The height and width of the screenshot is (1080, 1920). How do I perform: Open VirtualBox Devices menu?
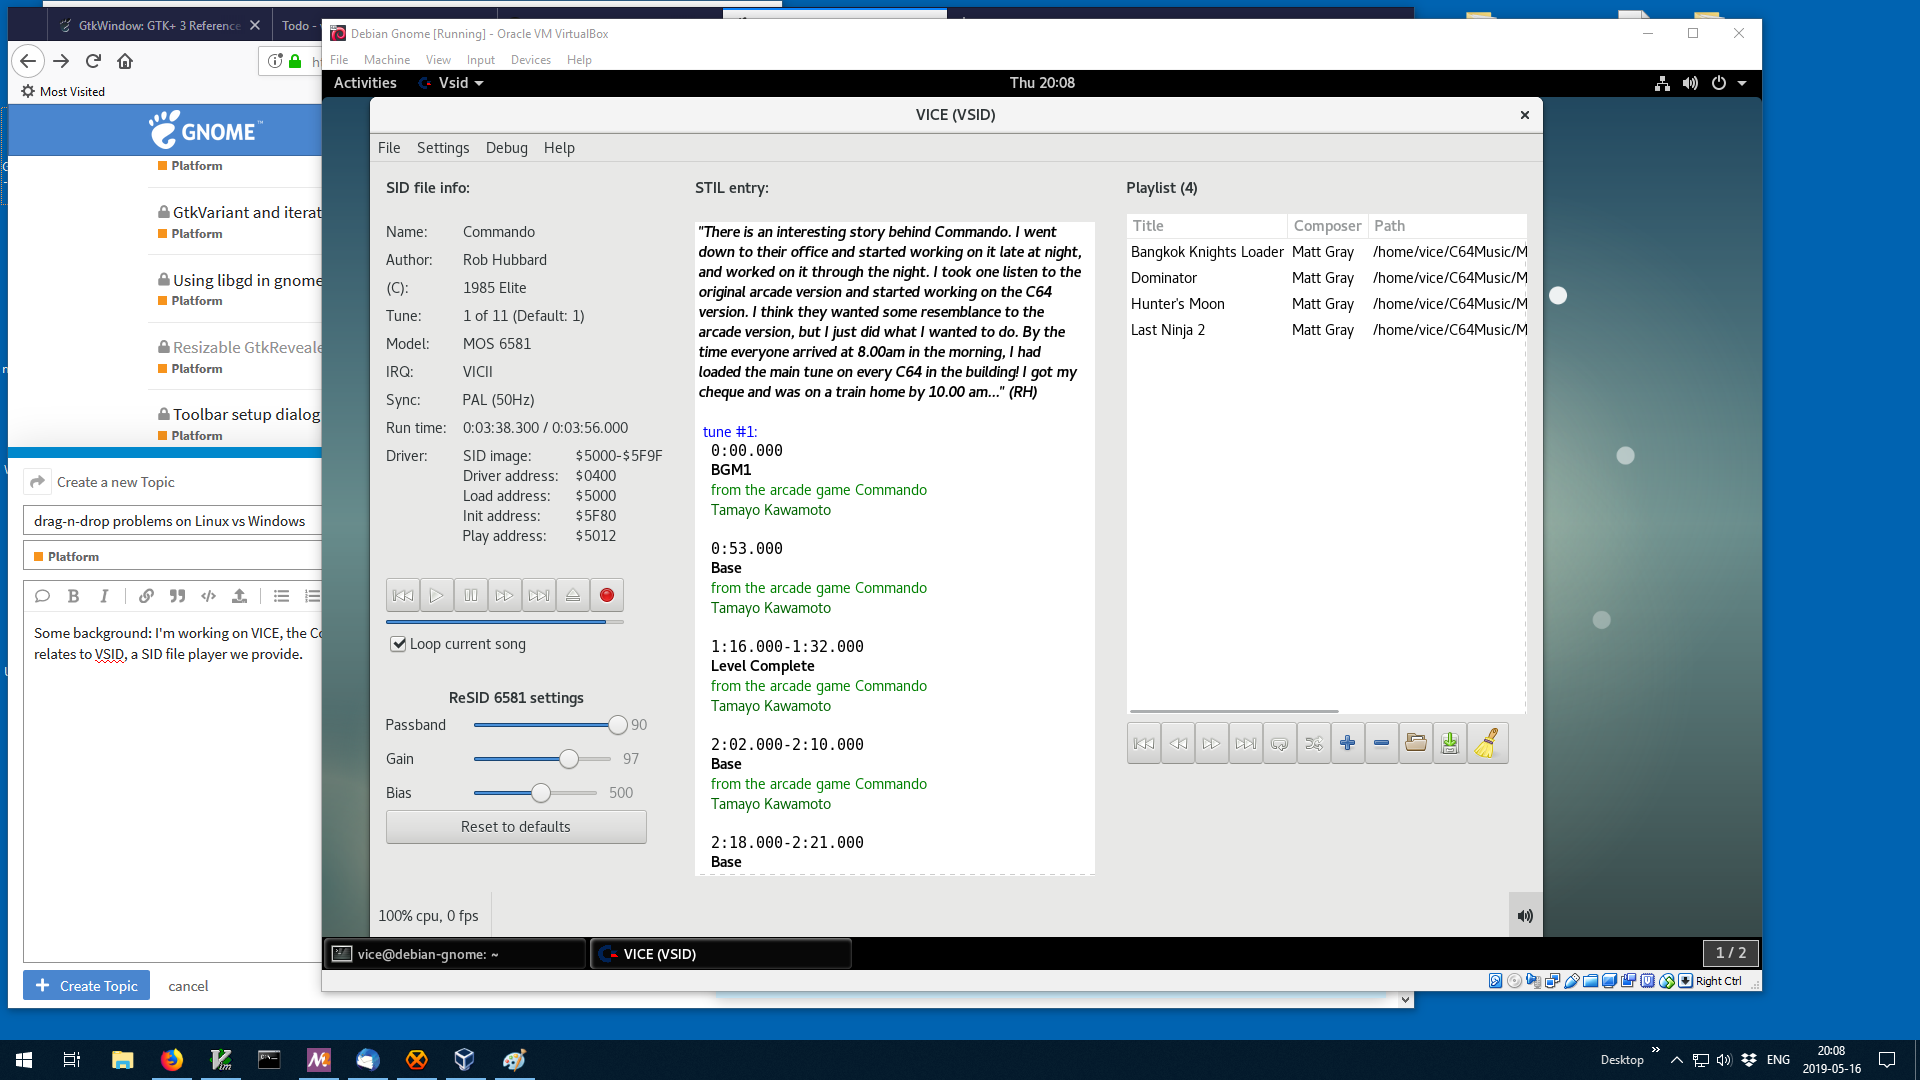click(531, 60)
